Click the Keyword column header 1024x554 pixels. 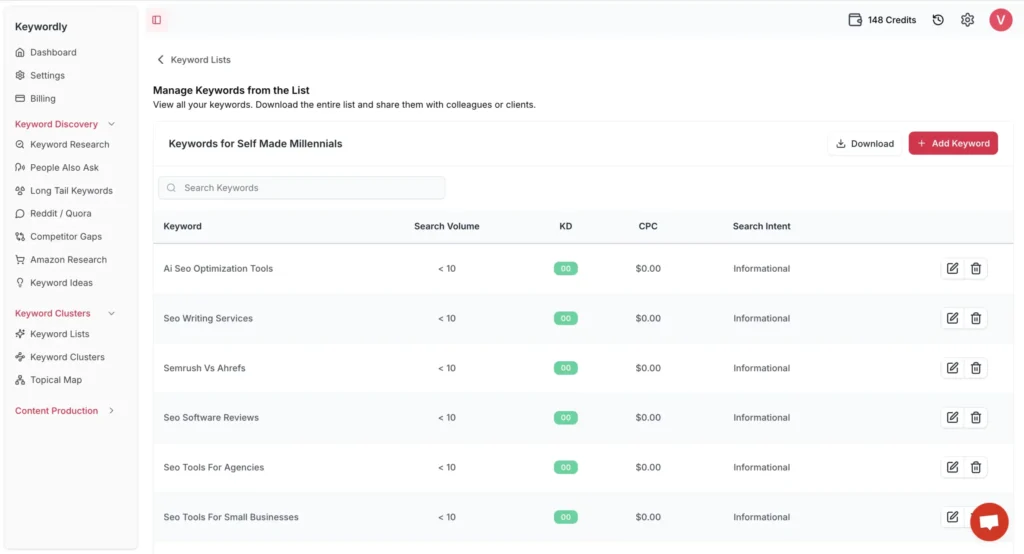point(182,227)
